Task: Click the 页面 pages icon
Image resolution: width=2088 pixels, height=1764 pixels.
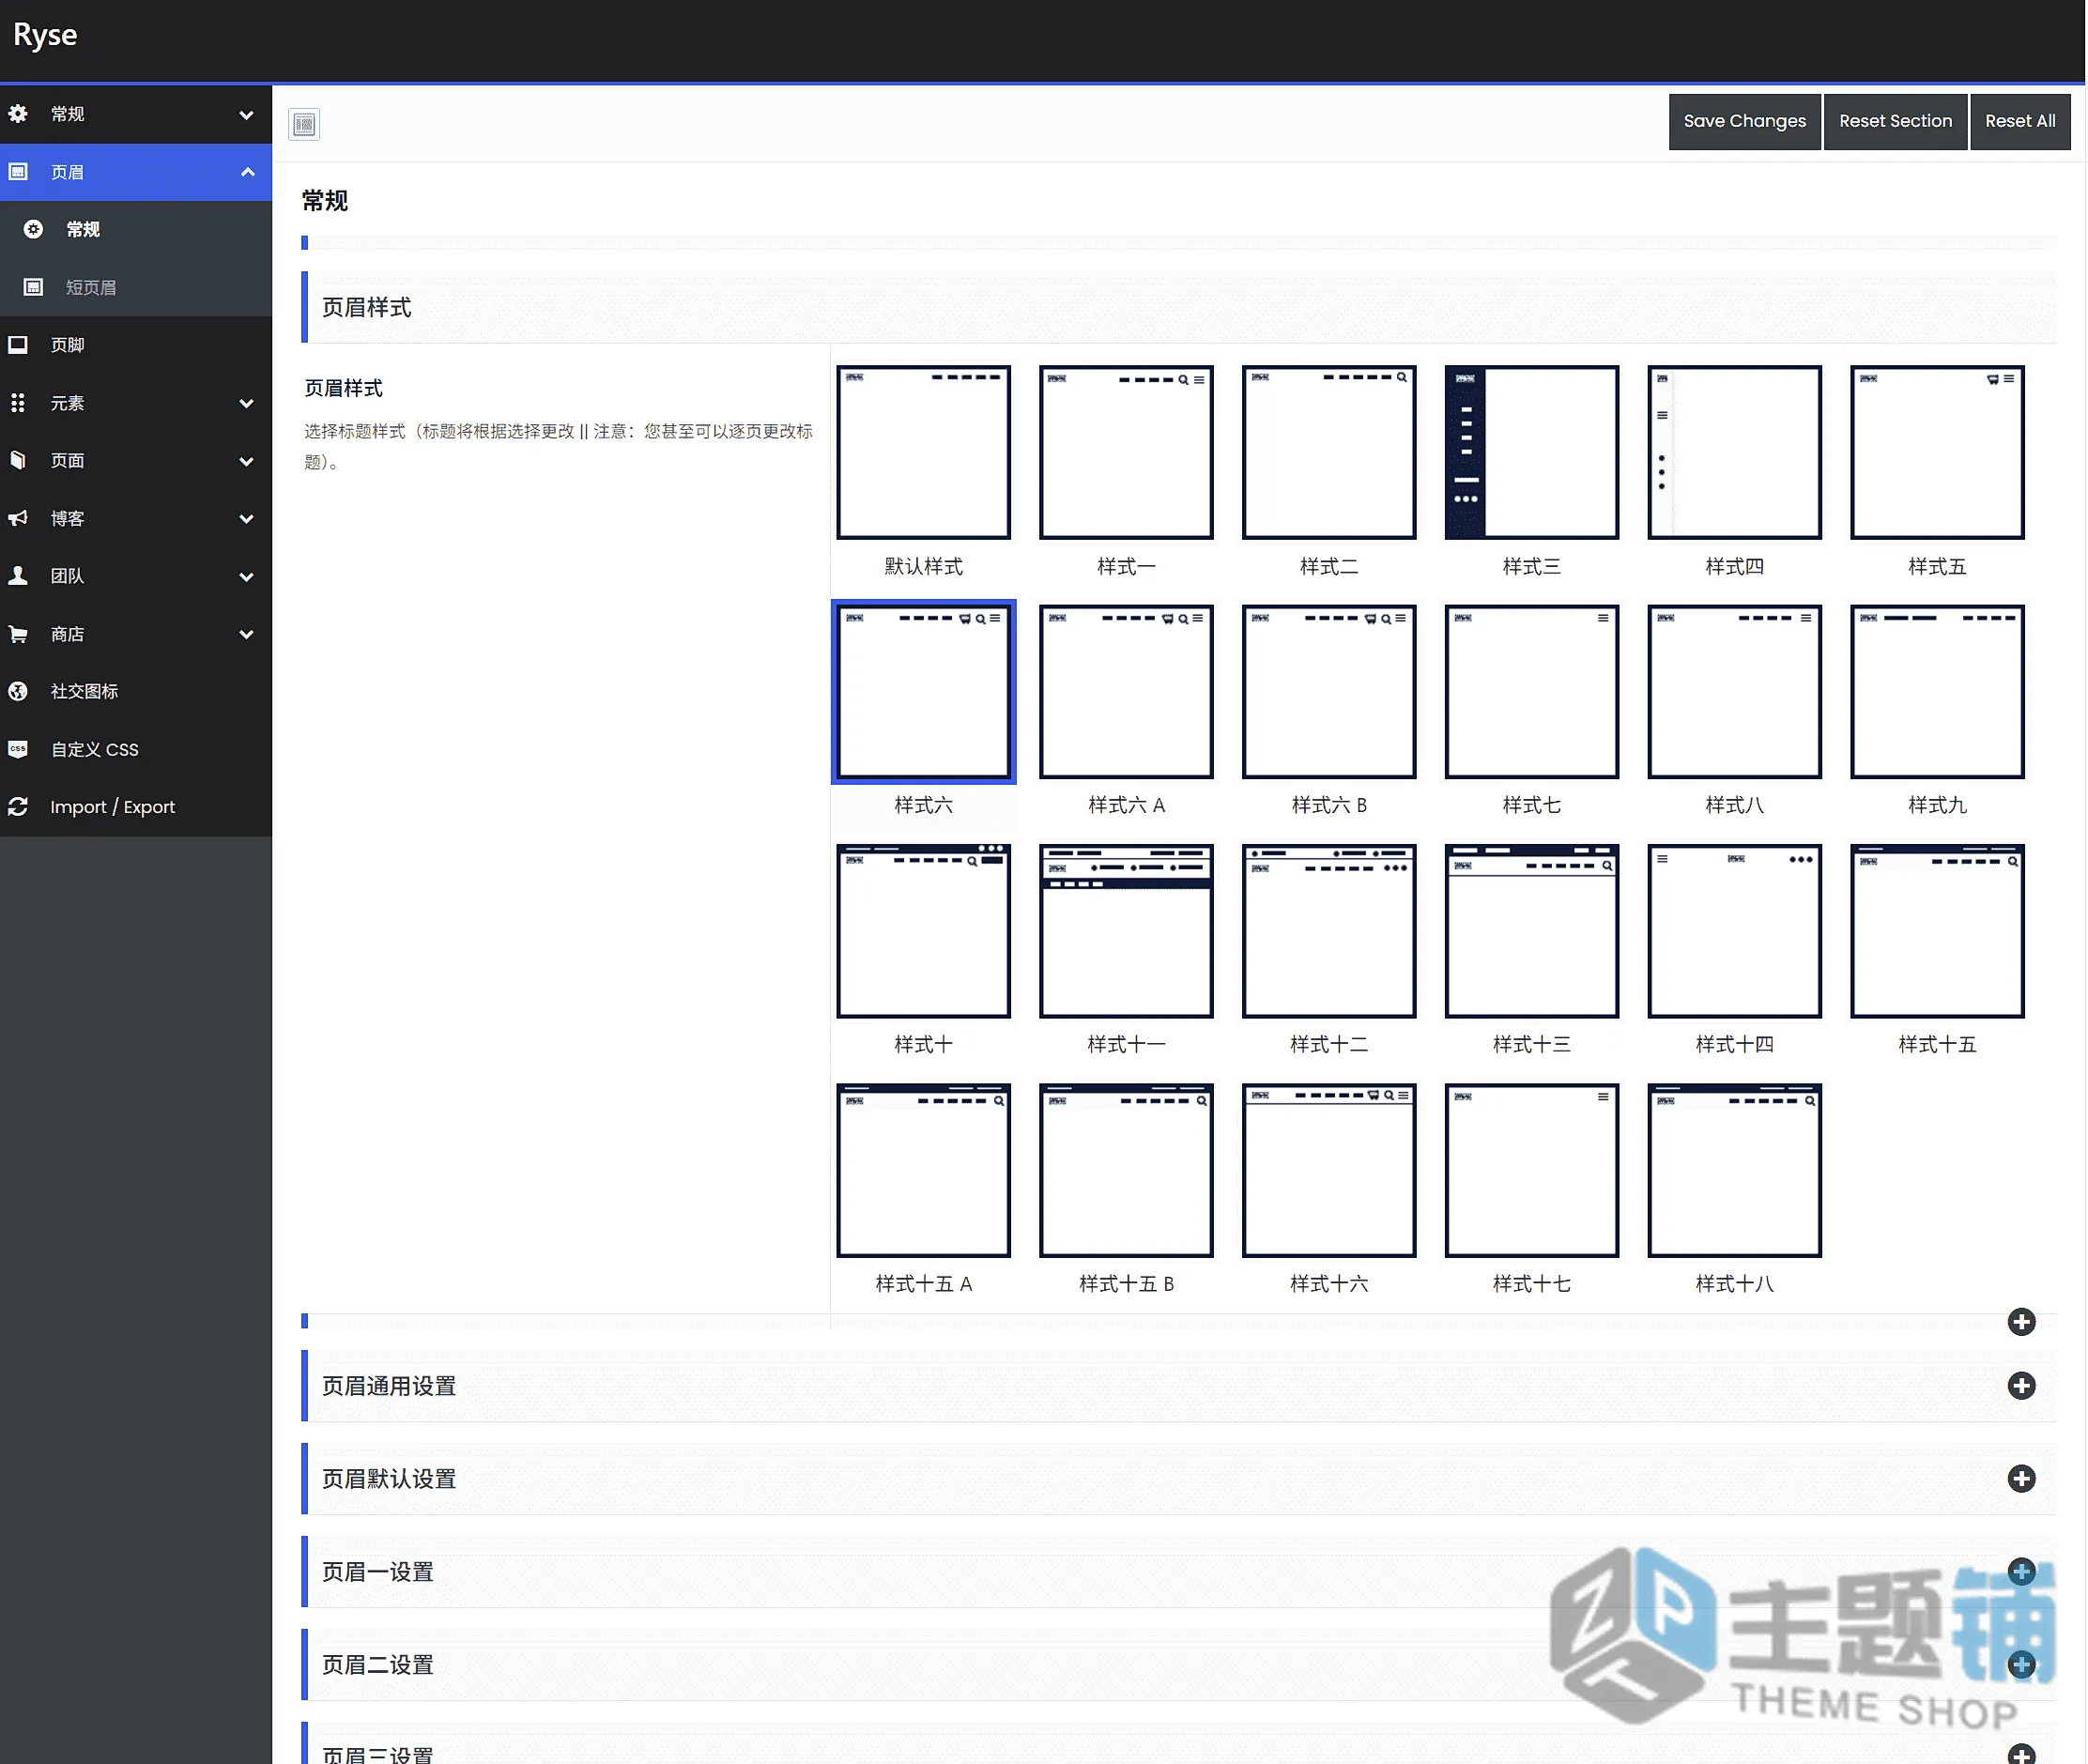Action: (x=18, y=460)
